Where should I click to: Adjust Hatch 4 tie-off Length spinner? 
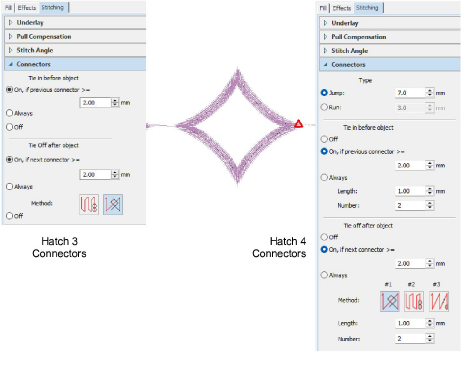click(430, 323)
